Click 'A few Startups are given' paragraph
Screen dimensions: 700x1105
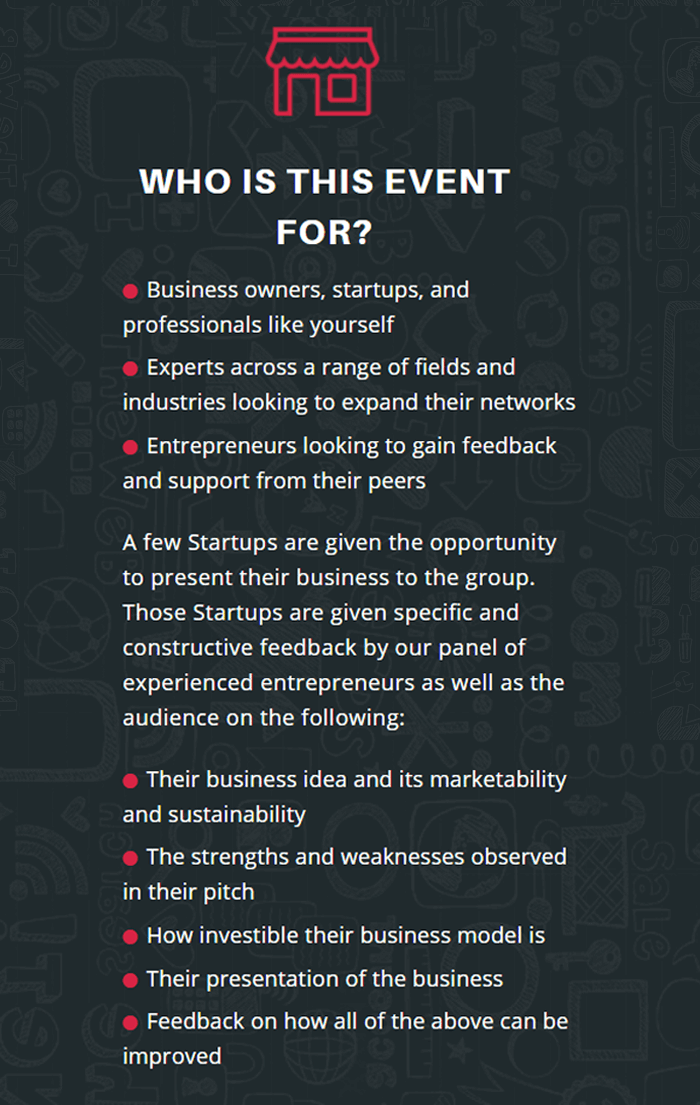click(x=344, y=629)
